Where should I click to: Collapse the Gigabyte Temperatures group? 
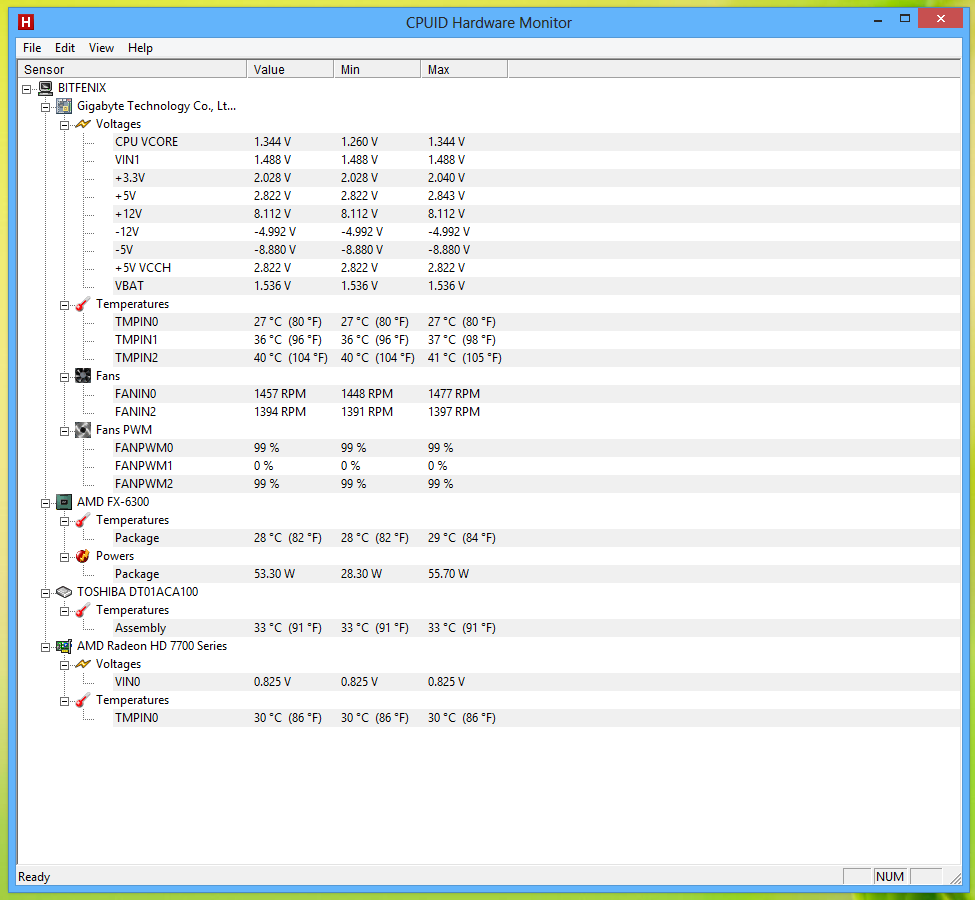pyautogui.click(x=64, y=305)
